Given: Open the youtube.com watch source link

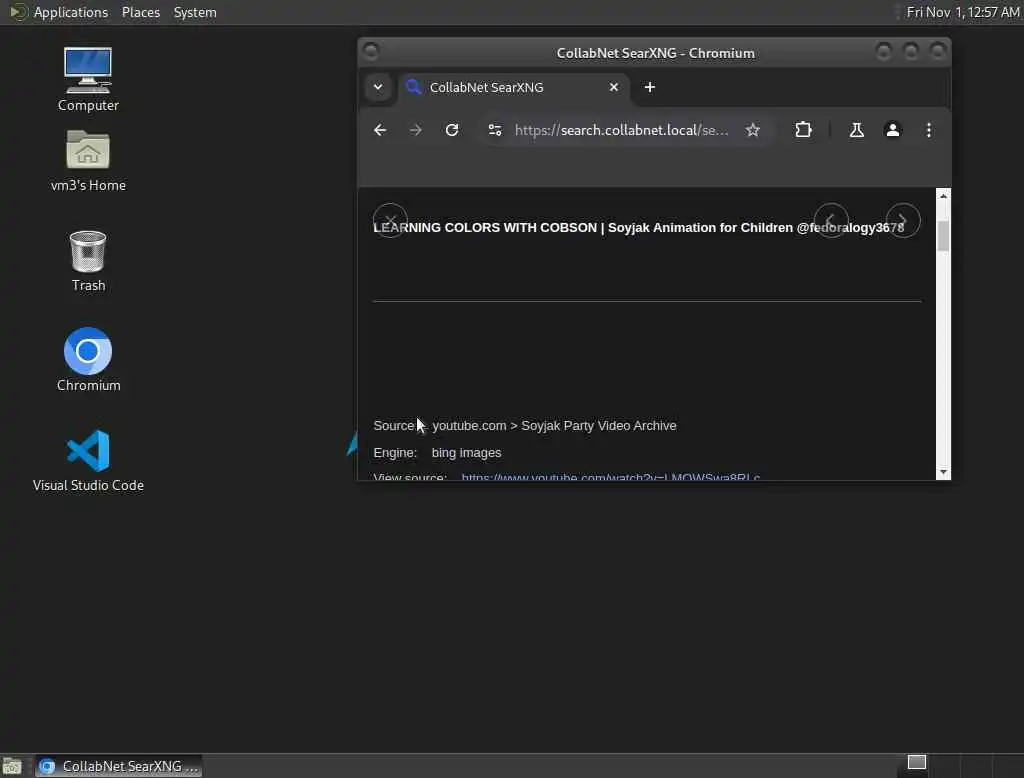Looking at the screenshot, I should [x=611, y=477].
